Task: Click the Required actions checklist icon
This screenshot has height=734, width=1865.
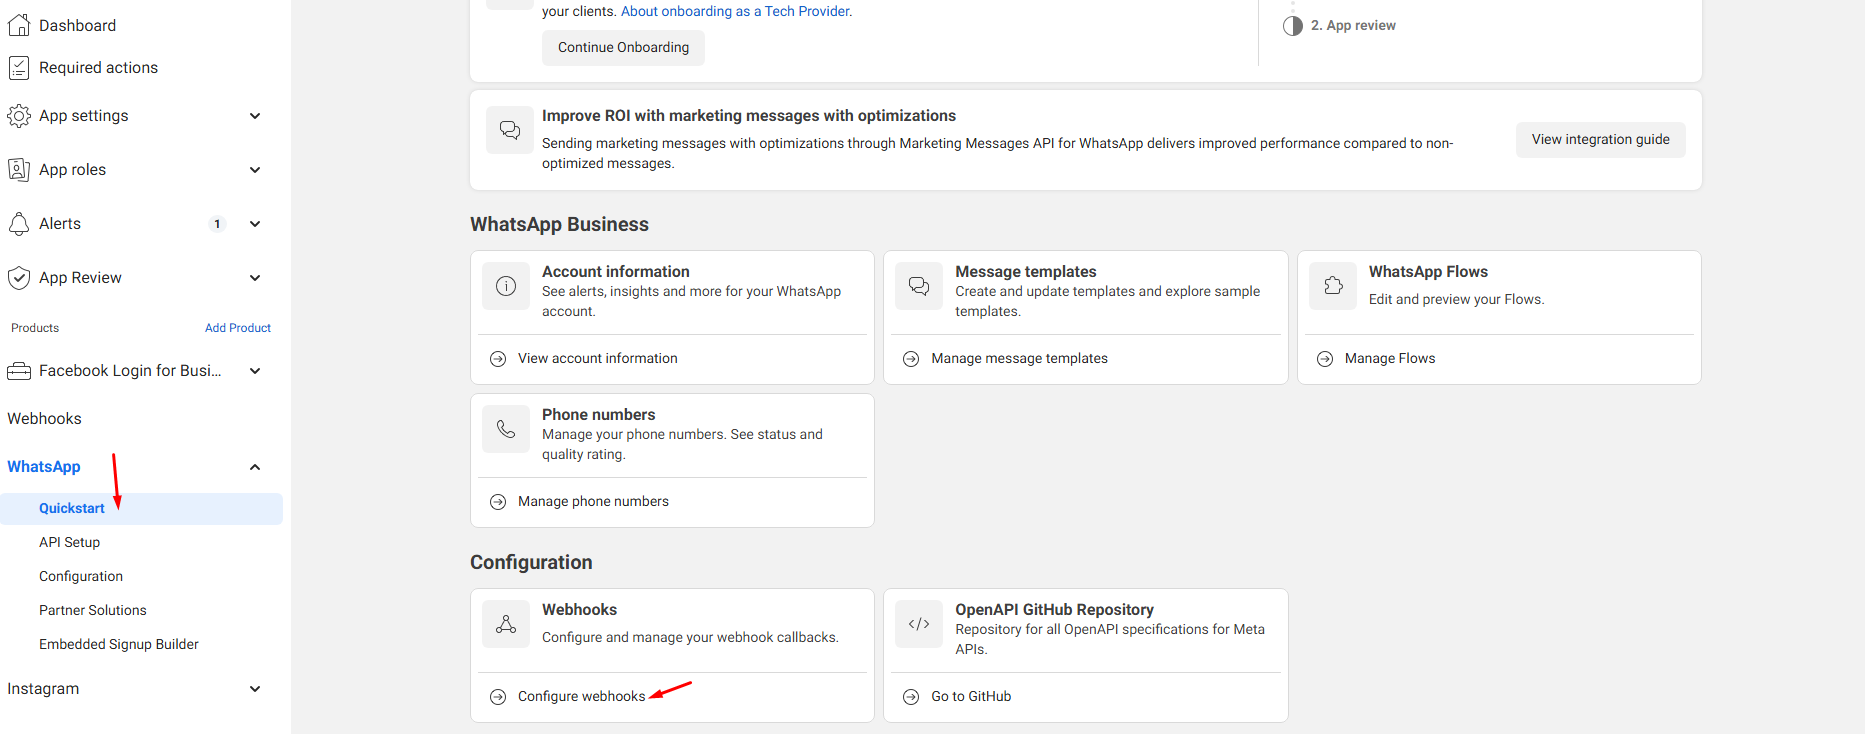Action: click(x=18, y=68)
